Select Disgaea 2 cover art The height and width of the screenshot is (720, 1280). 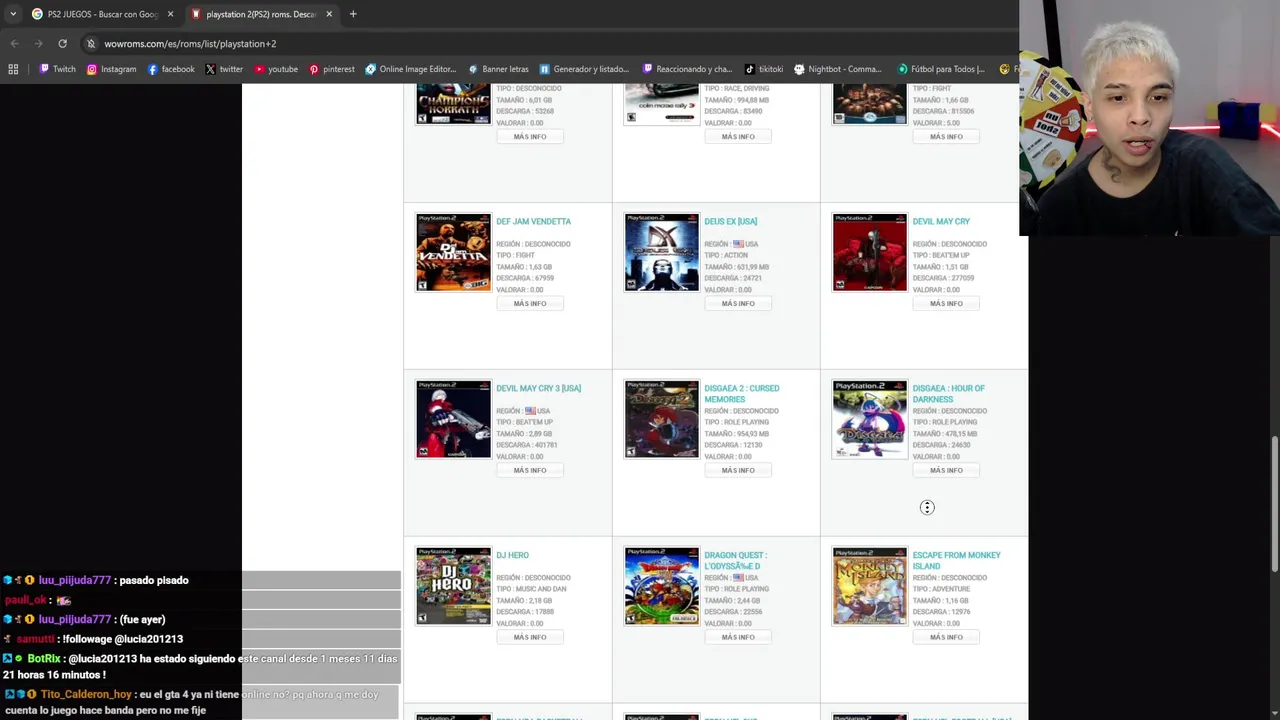tap(662, 419)
